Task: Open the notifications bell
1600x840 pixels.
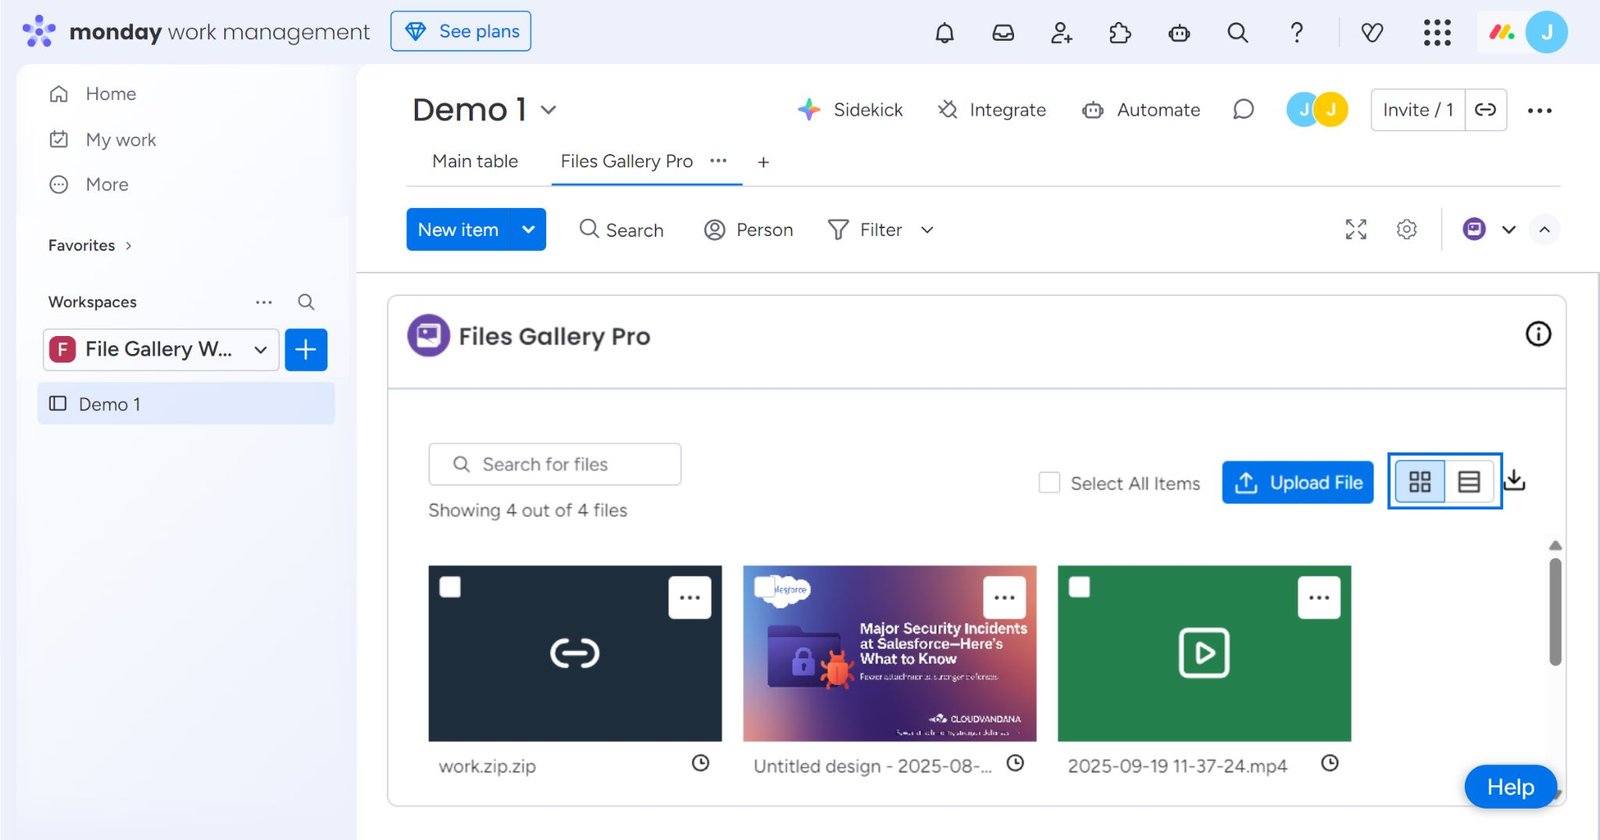Action: 944,33
